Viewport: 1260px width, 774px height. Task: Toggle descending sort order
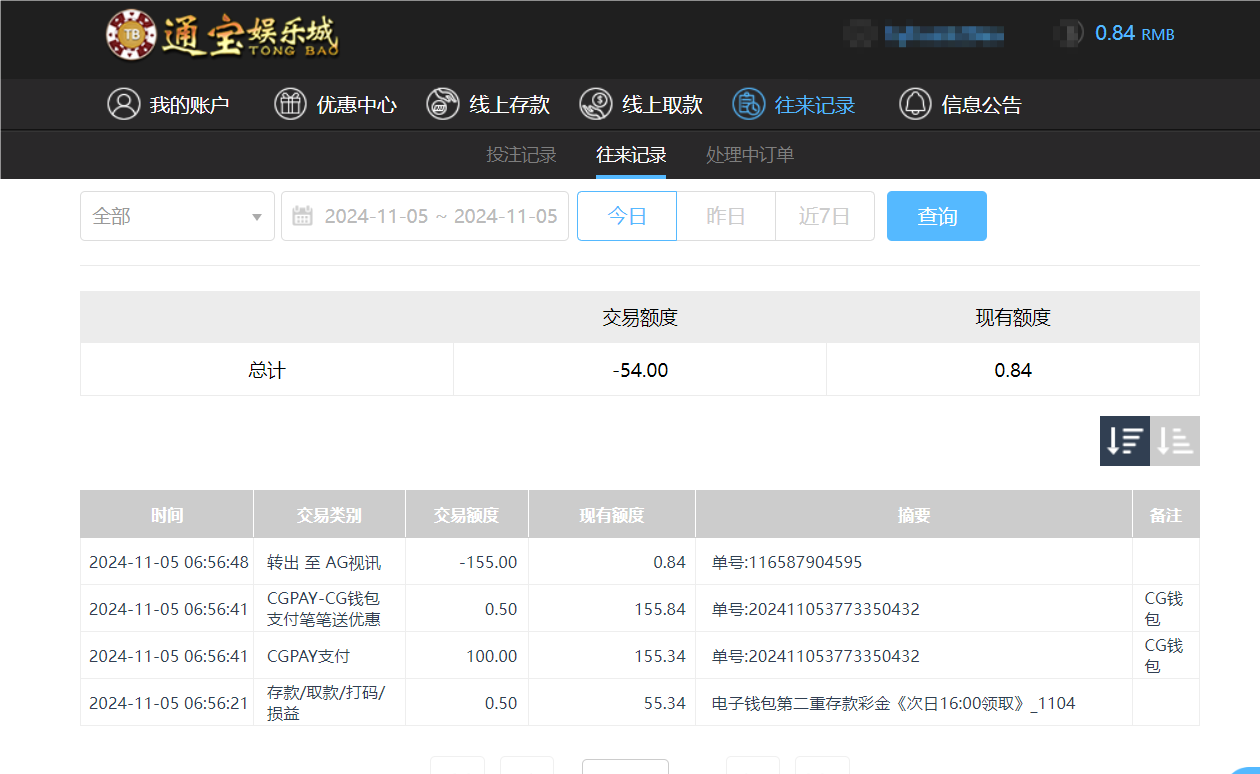tap(1124, 440)
